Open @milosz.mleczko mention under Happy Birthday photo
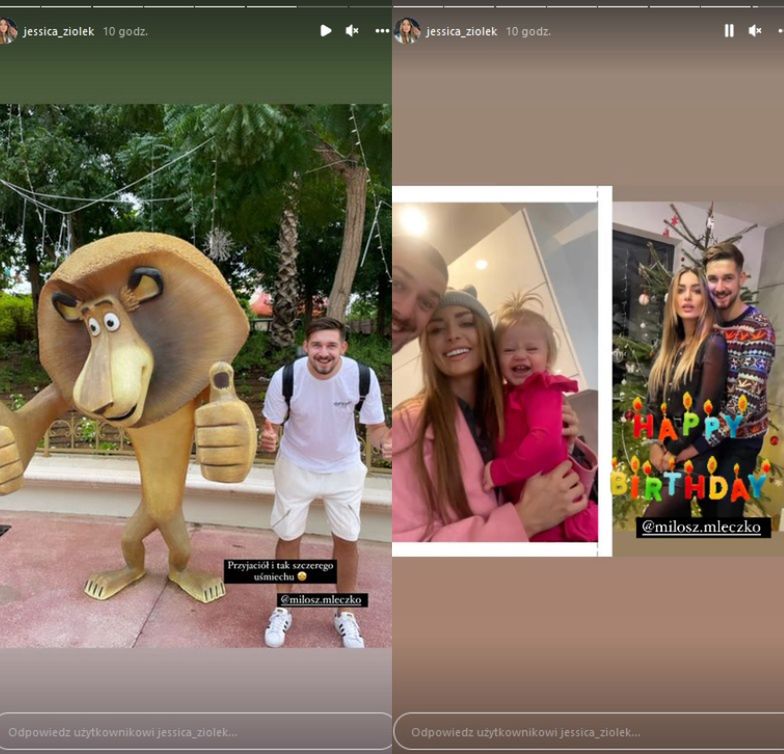Image resolution: width=784 pixels, height=754 pixels. click(703, 528)
